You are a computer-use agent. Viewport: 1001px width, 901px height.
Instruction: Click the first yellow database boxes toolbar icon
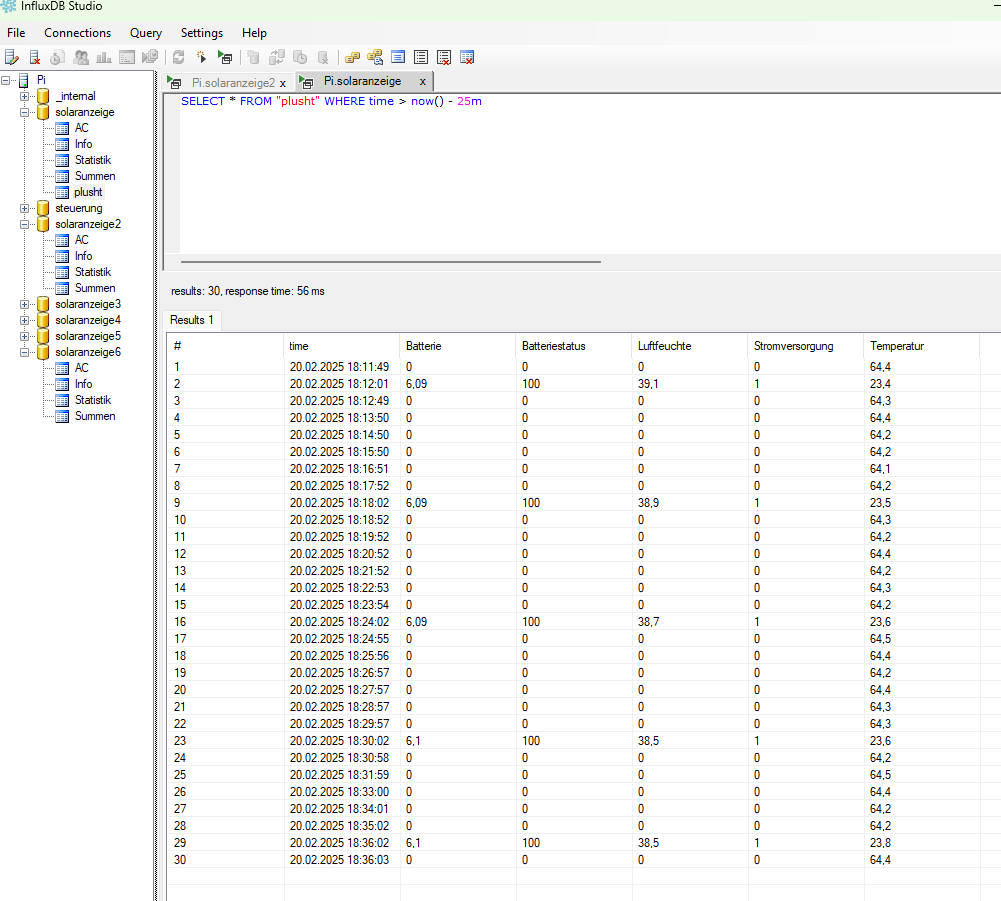pyautogui.click(x=352, y=57)
